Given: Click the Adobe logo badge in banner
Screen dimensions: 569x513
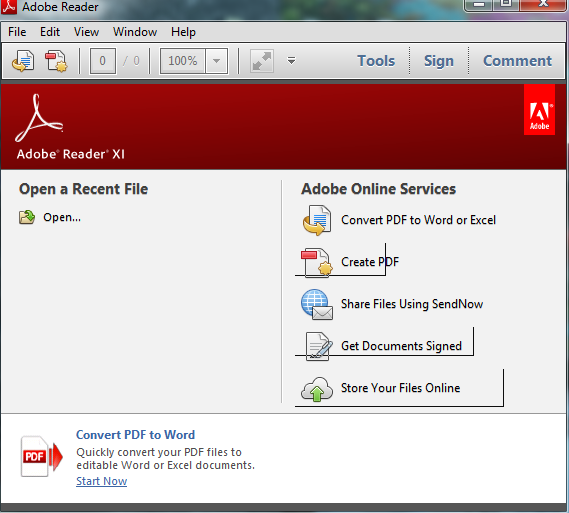Looking at the screenshot, I should tap(539, 110).
